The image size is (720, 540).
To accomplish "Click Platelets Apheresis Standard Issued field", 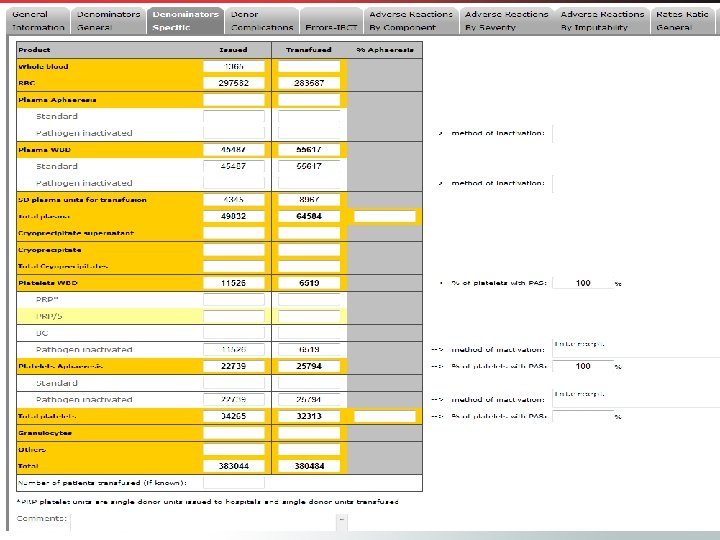I will 234,383.
